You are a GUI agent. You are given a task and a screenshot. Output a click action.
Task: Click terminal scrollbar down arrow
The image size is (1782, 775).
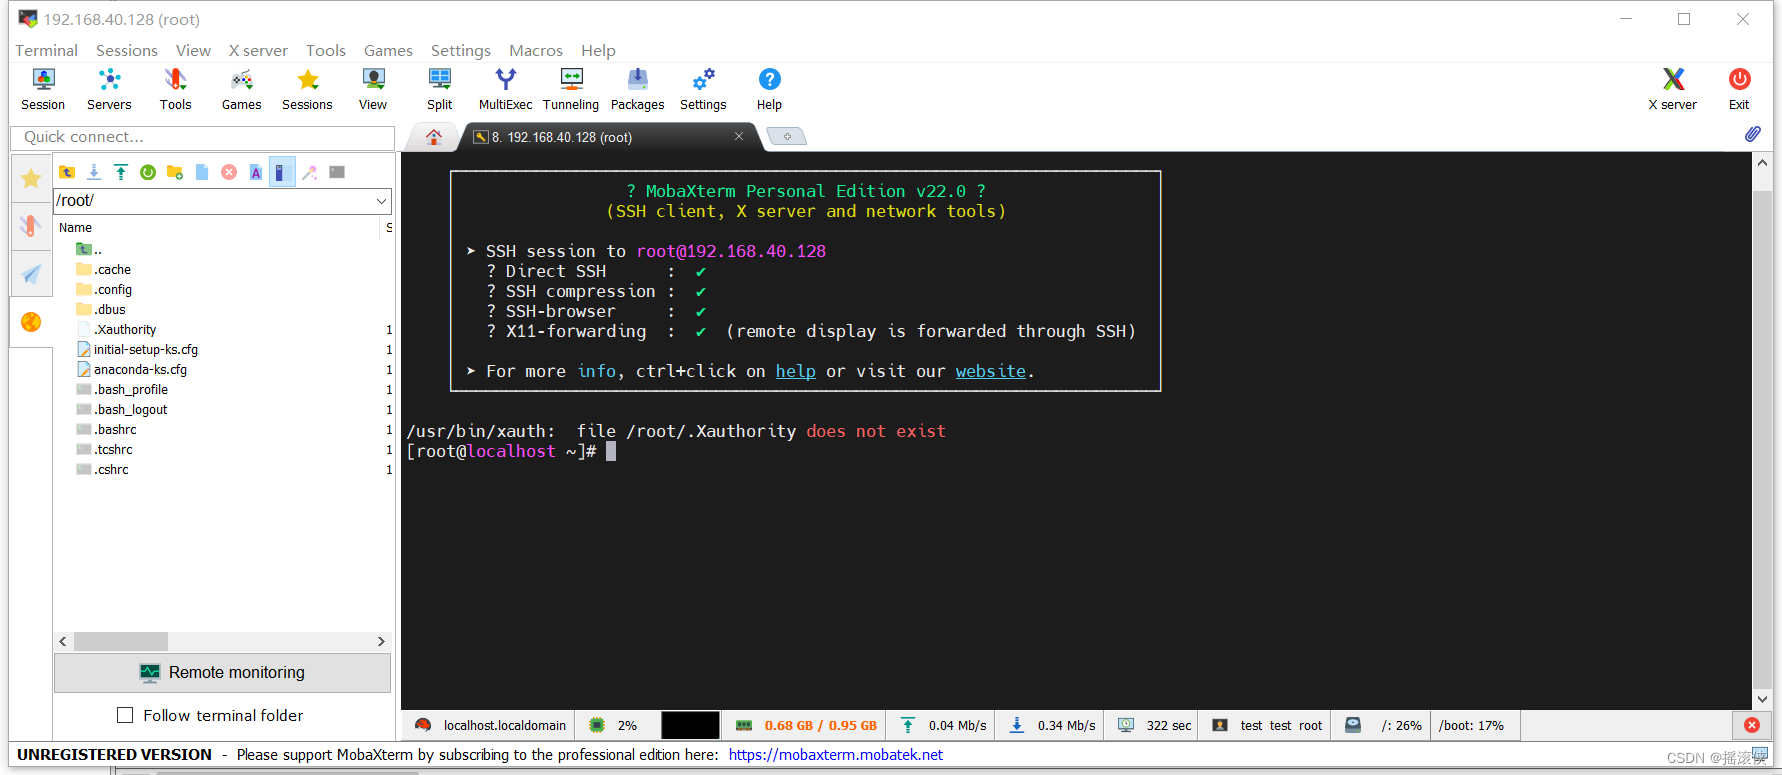[x=1762, y=700]
